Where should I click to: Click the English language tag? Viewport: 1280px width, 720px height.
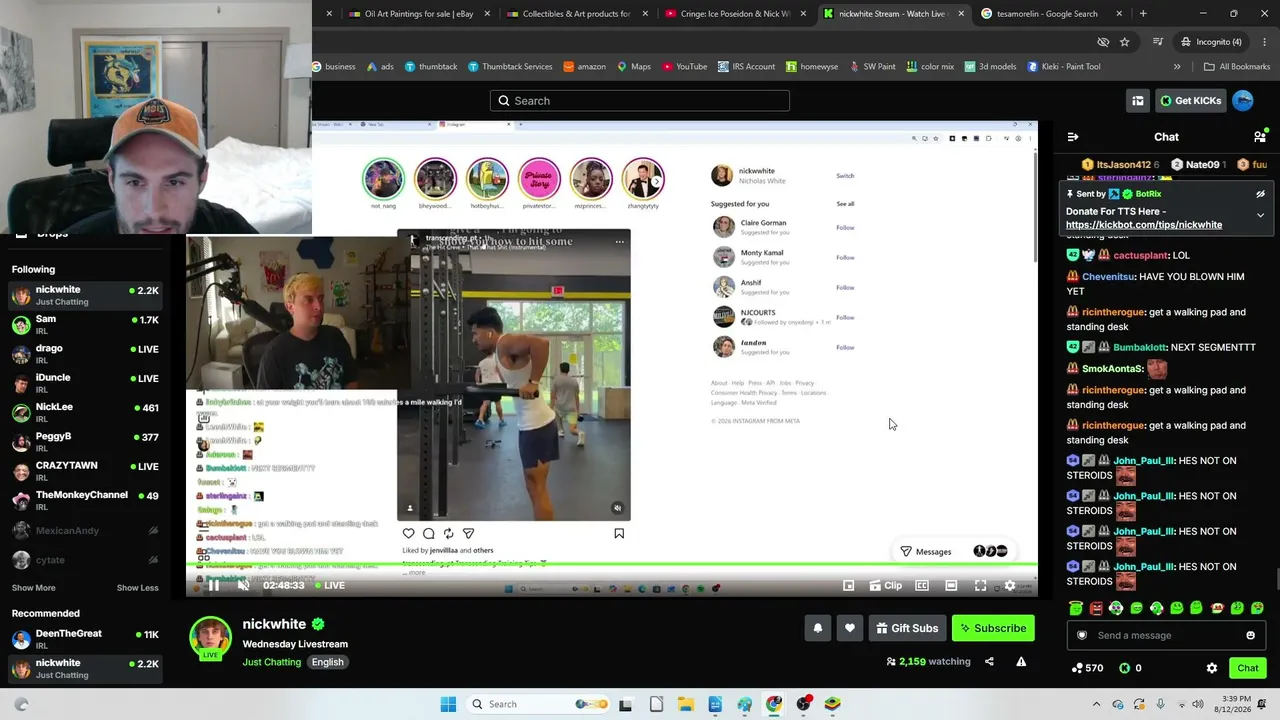[x=327, y=662]
